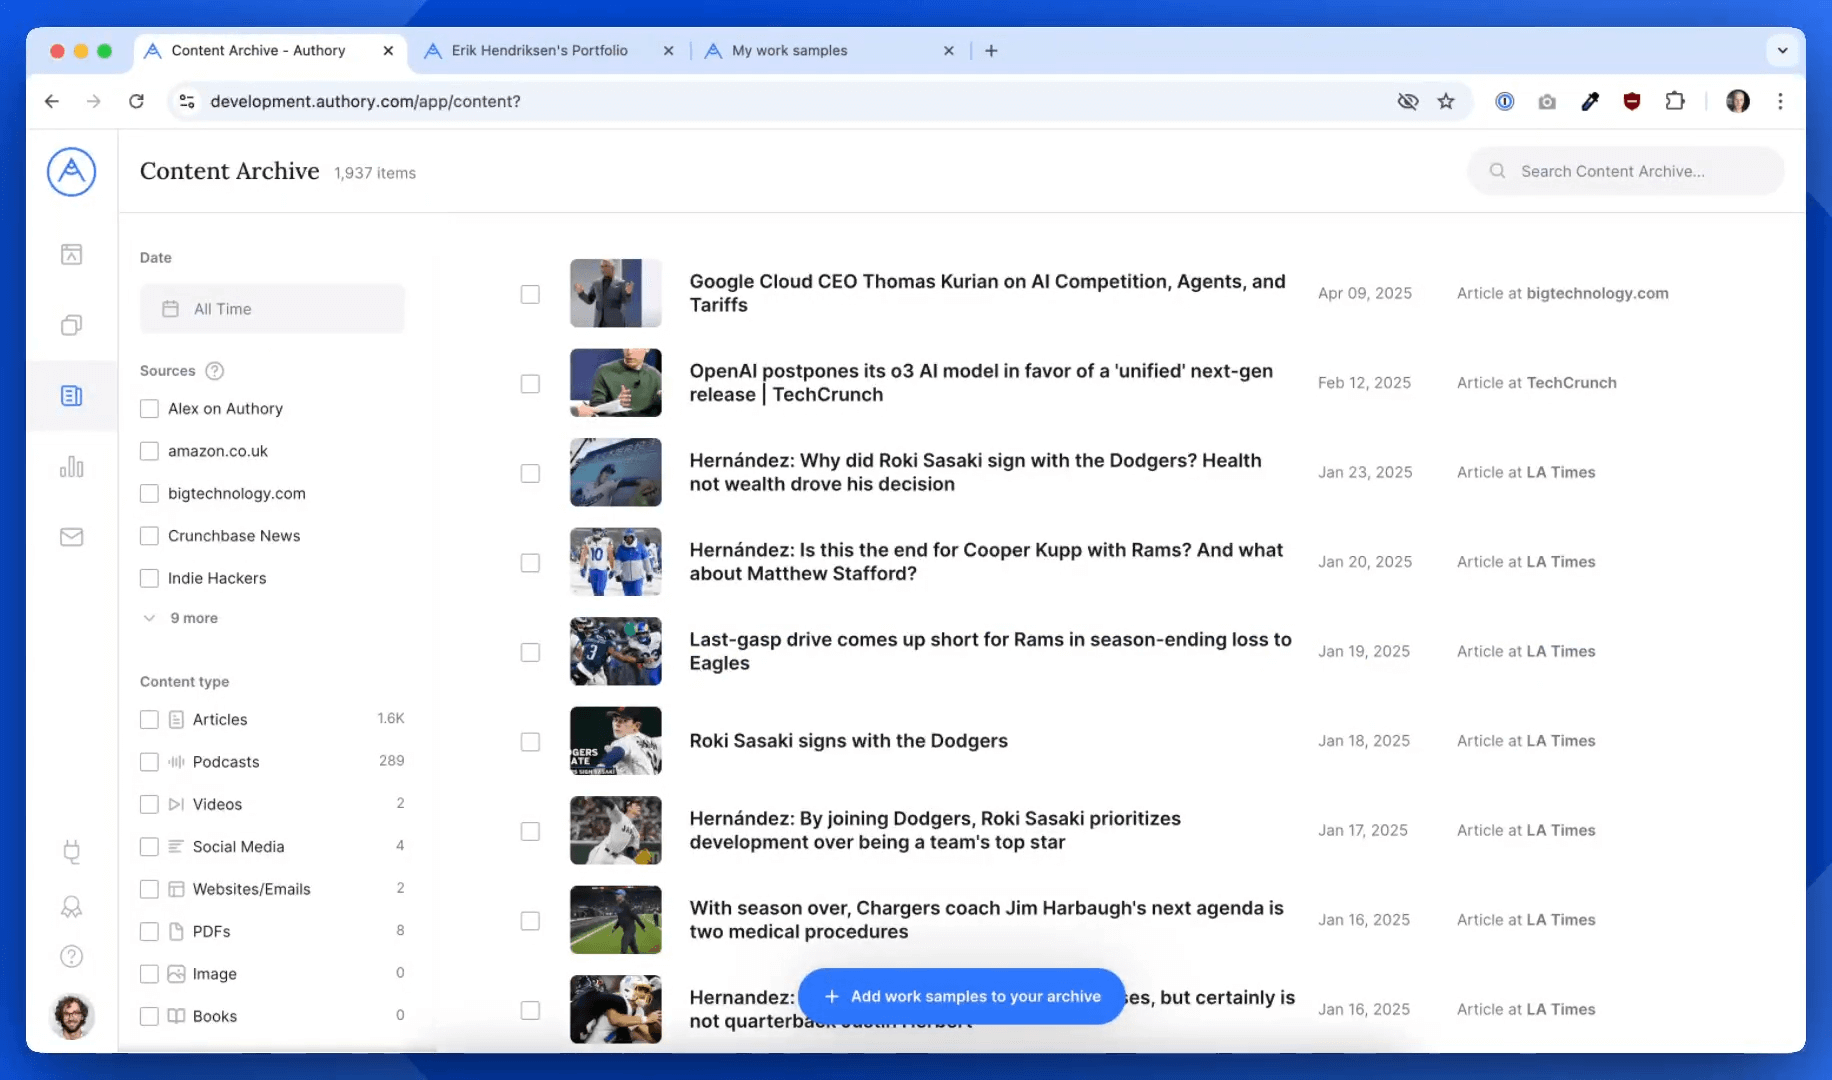Open the red shield extension icon
Viewport: 1832px width, 1080px height.
(1632, 101)
